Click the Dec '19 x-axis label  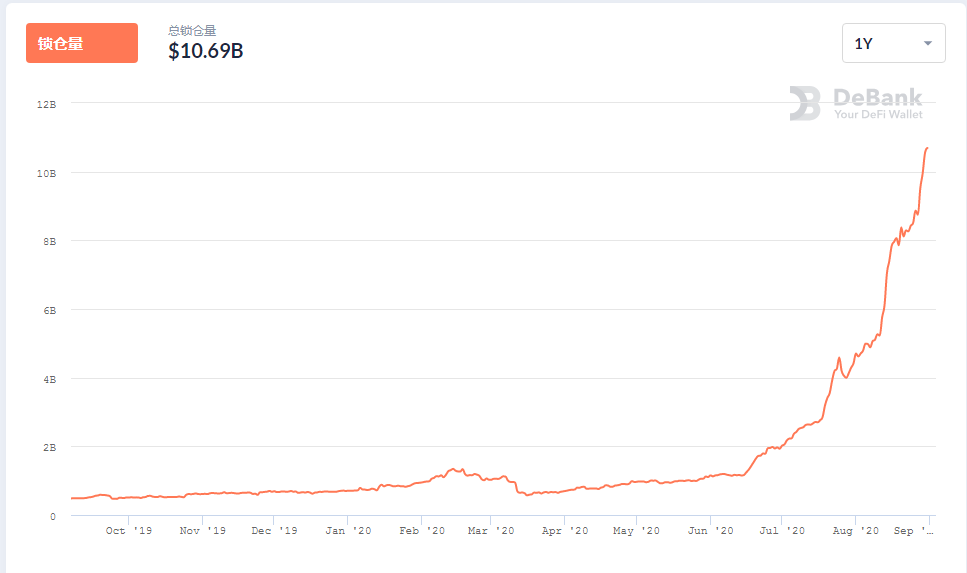pos(274,531)
